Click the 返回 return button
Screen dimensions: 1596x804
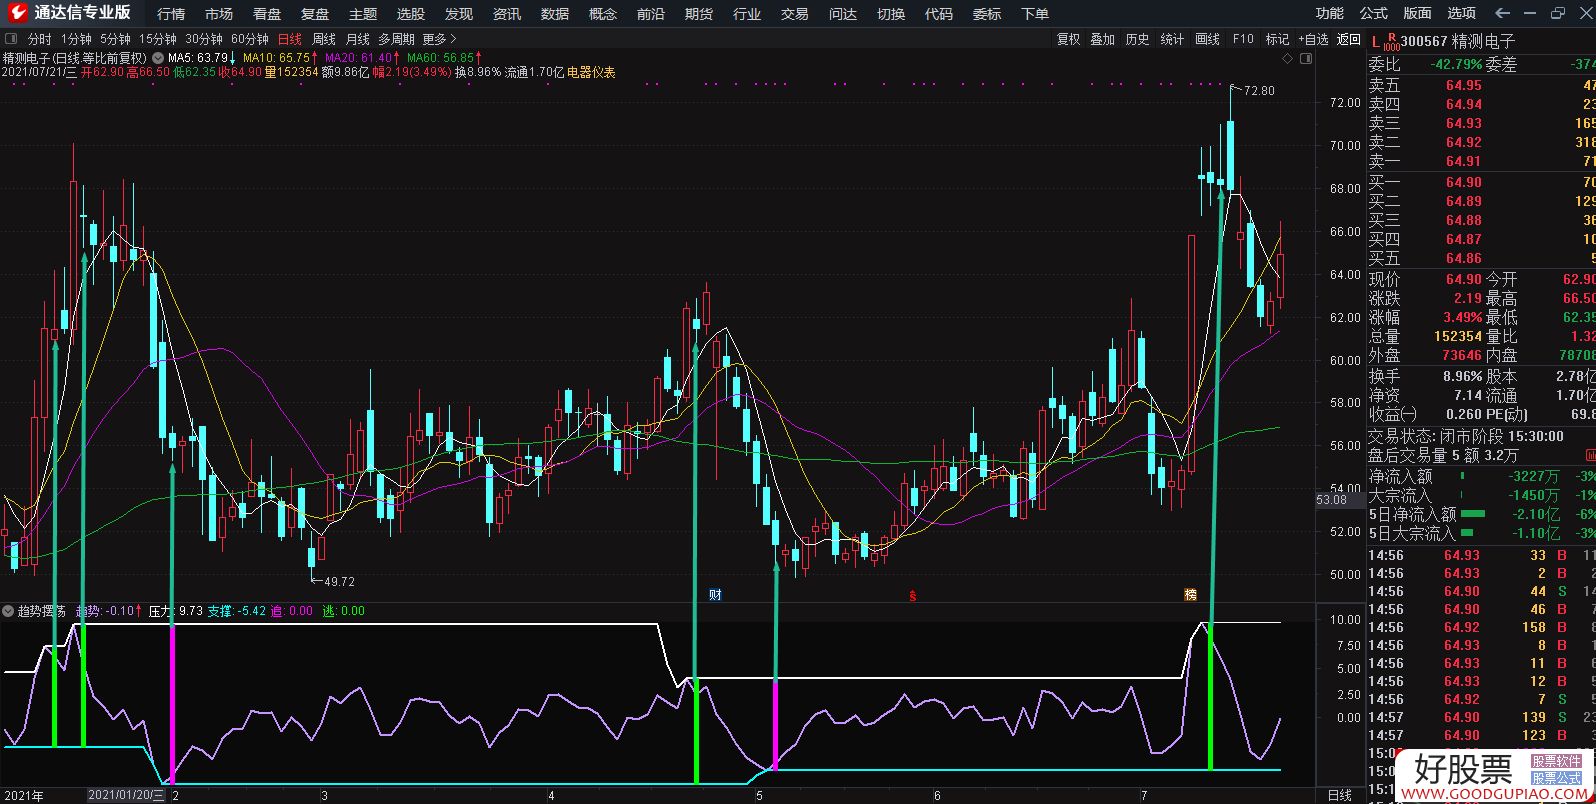click(1349, 39)
